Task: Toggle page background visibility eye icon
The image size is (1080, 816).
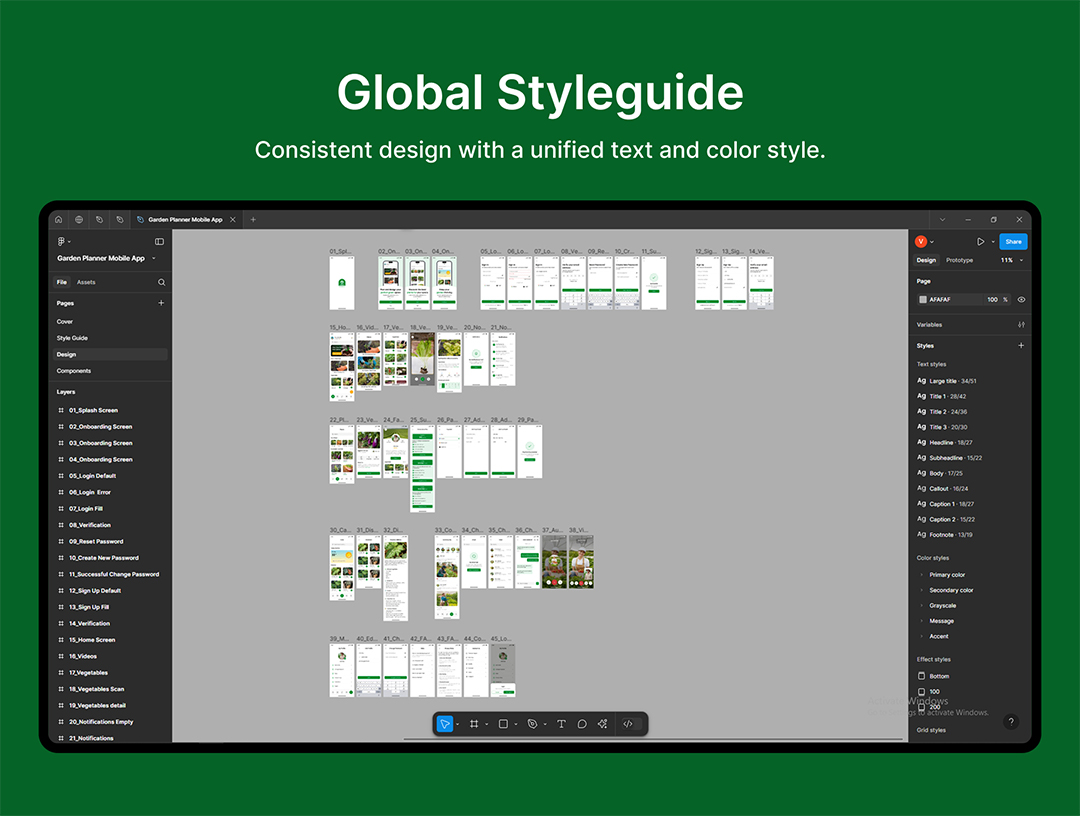Action: (1021, 300)
